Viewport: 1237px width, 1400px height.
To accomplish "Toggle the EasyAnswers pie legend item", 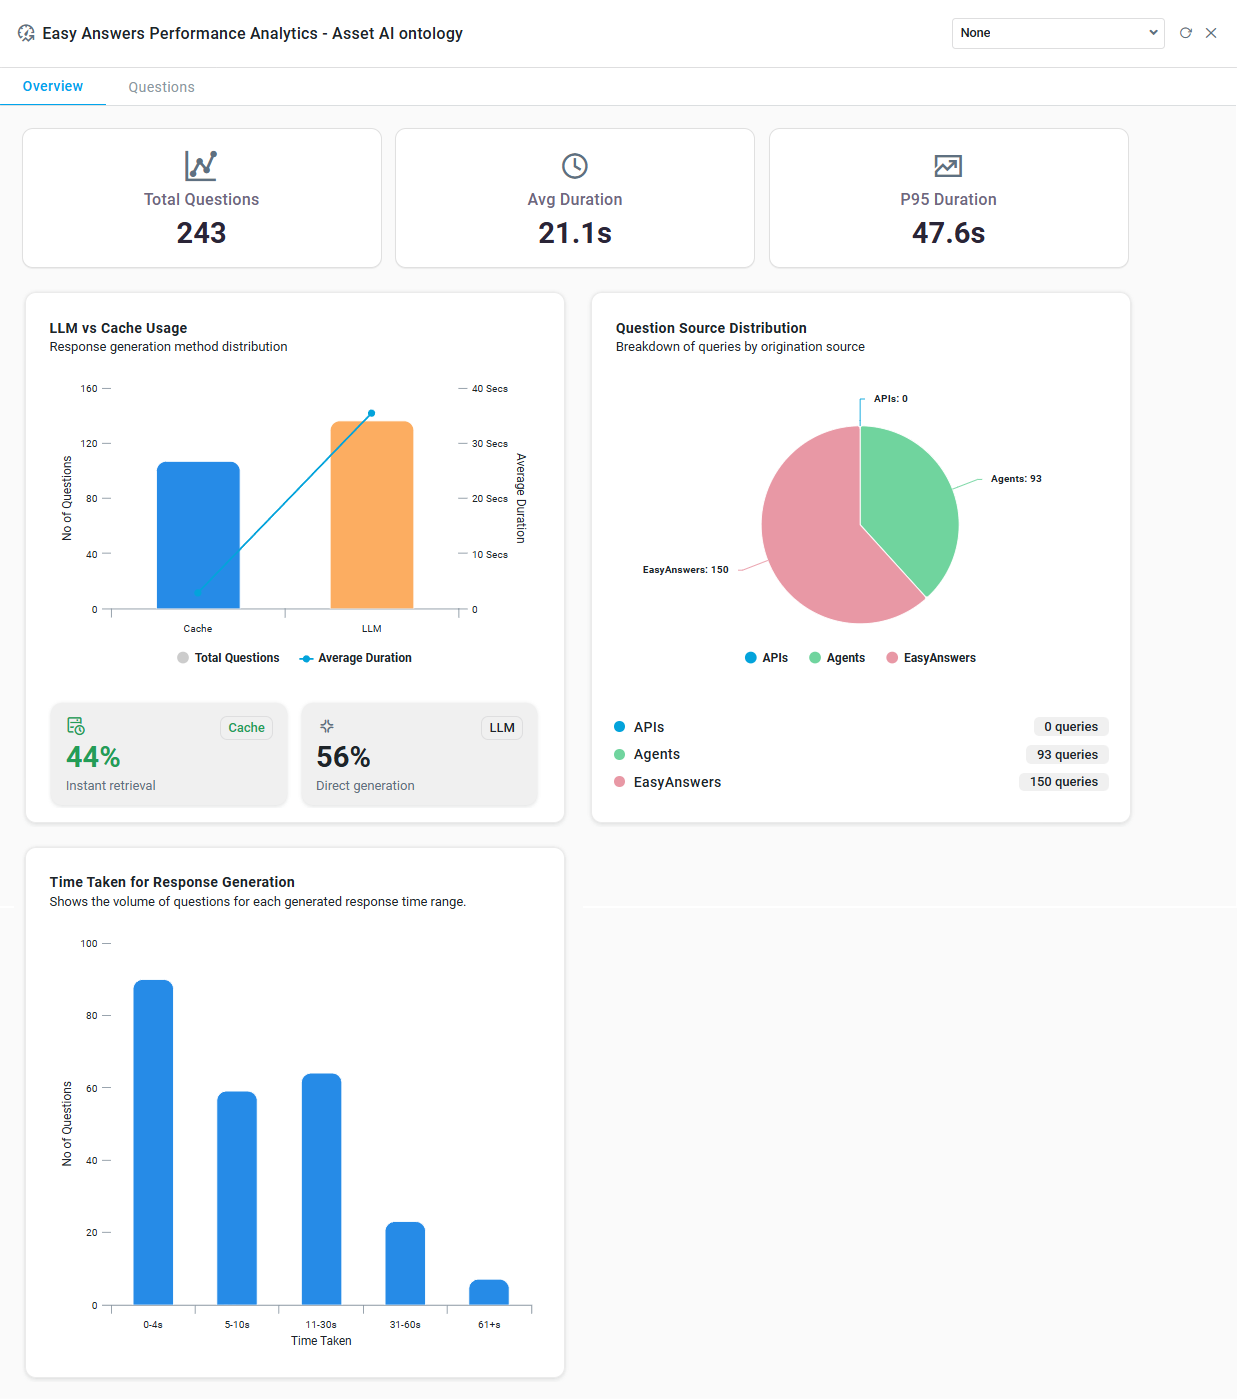I will [x=931, y=658].
